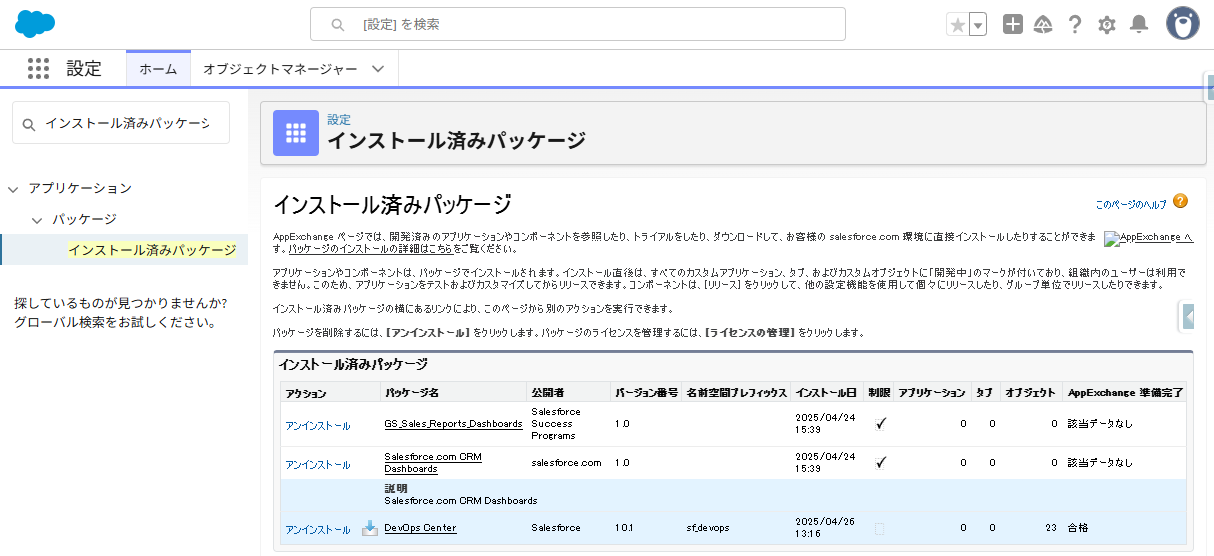Image resolution: width=1214 pixels, height=556 pixels.
Task: Click the 制限 checkmark for GS_Sales_Reports_Dashboards
Action: tap(880, 423)
